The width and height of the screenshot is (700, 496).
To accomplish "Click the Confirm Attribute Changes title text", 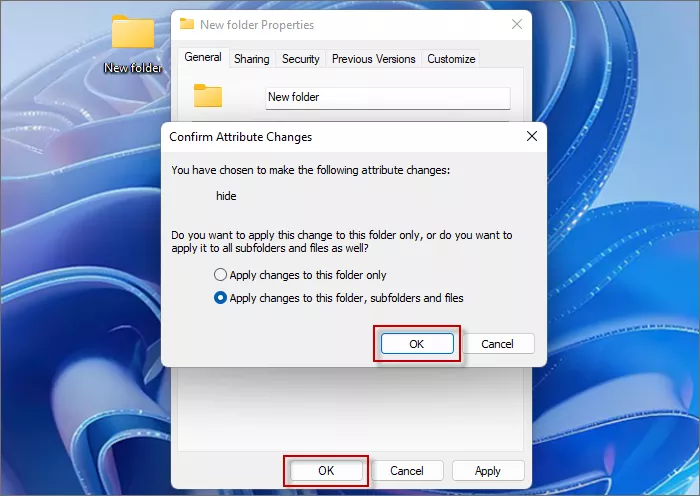I will [x=241, y=137].
